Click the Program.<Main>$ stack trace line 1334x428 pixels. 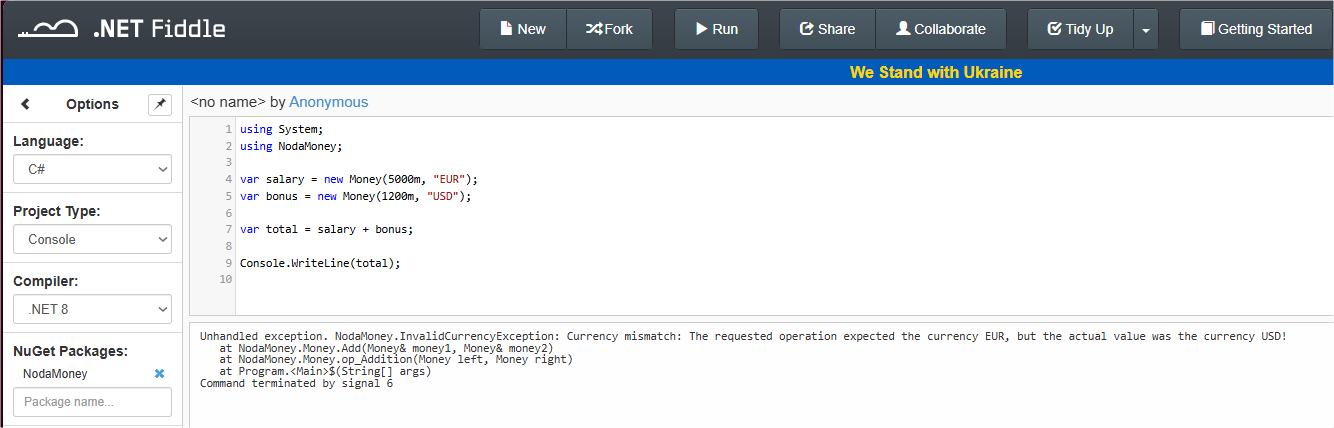tap(325, 371)
